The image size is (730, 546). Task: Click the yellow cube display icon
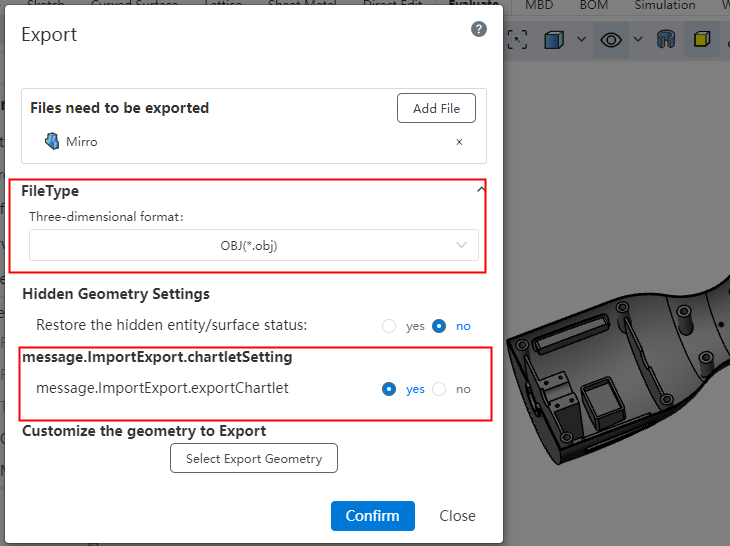pos(703,40)
